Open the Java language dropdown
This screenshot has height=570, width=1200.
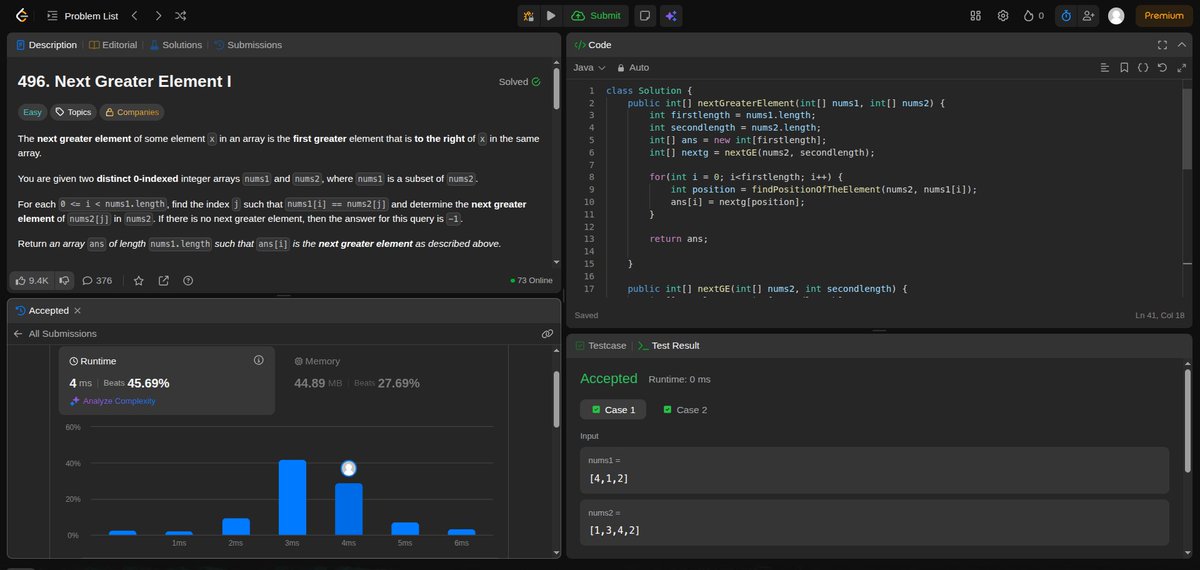pyautogui.click(x=589, y=67)
